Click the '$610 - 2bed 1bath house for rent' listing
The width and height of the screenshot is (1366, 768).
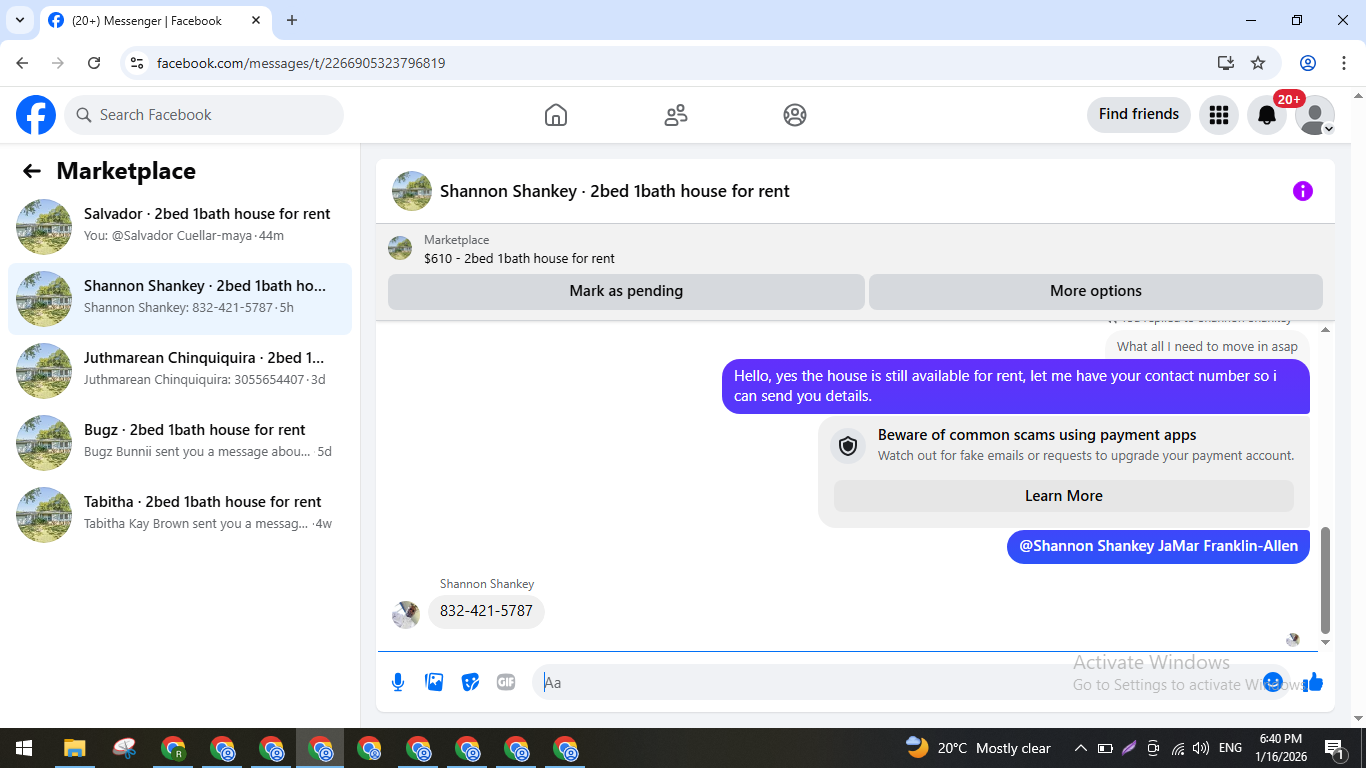click(x=519, y=258)
